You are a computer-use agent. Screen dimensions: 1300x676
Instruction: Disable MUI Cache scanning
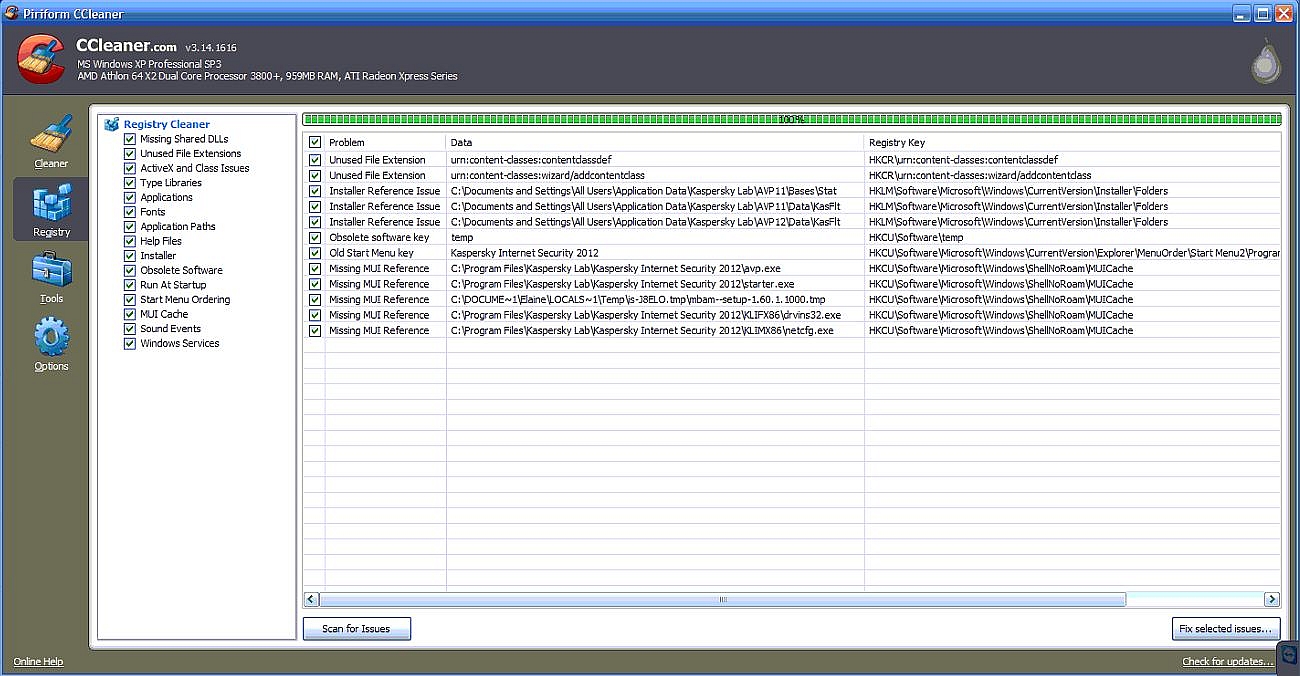(130, 314)
